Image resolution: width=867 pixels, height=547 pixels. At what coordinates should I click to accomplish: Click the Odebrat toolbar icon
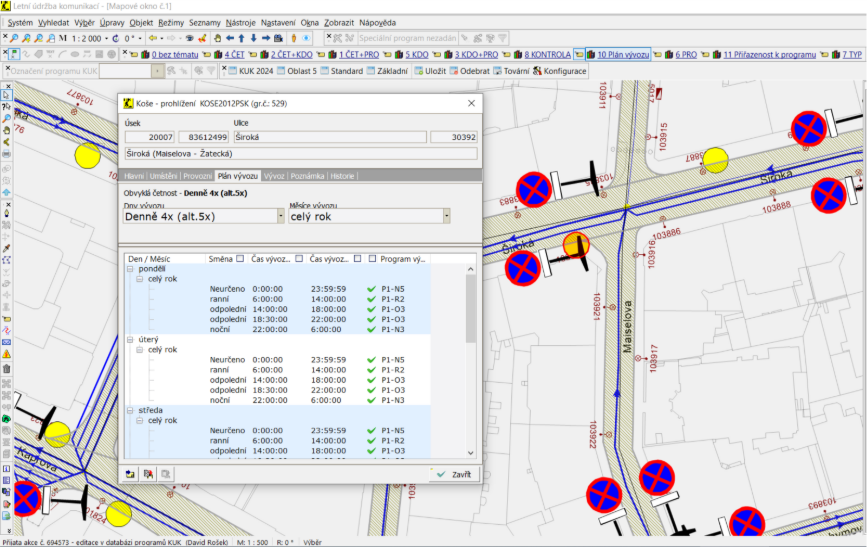pos(469,71)
